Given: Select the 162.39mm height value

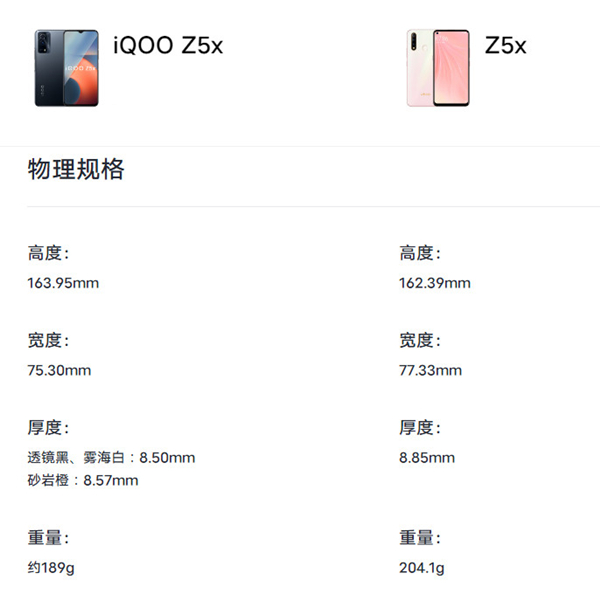Looking at the screenshot, I should click(x=434, y=283).
